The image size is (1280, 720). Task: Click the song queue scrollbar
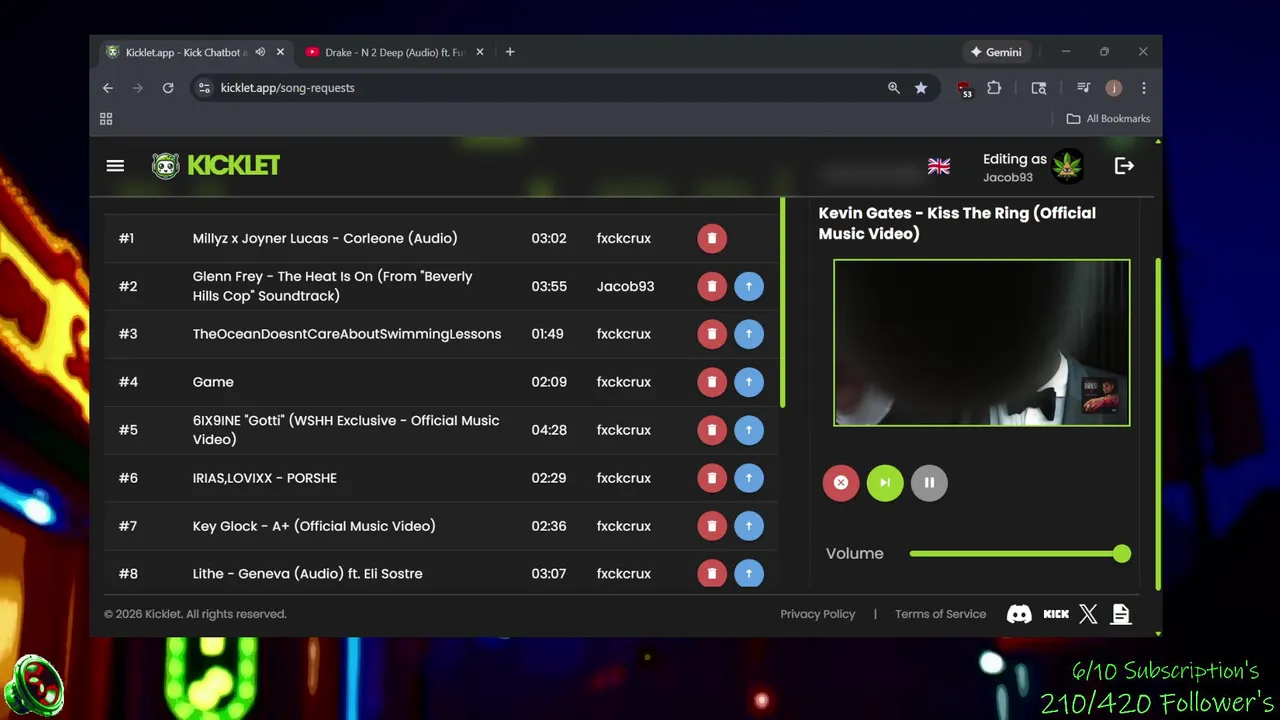[x=783, y=303]
